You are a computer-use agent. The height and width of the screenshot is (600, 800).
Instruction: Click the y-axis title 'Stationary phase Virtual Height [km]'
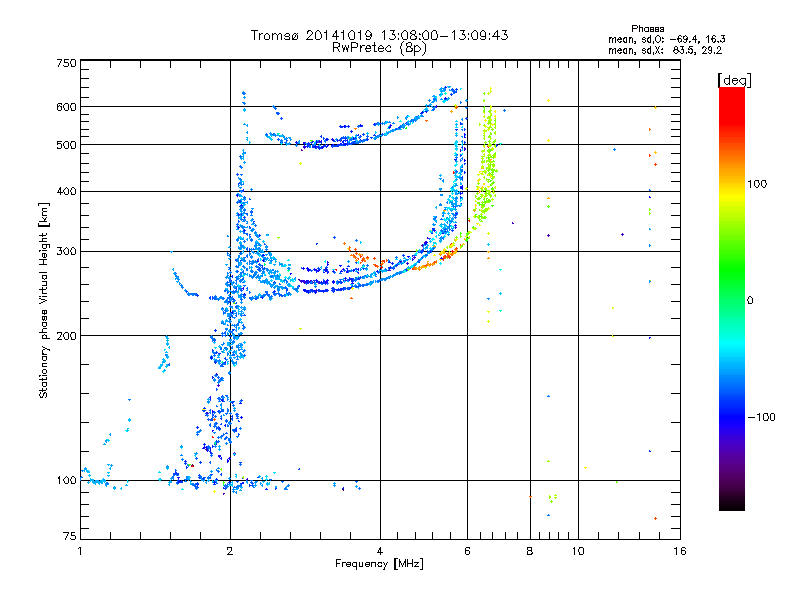click(43, 300)
